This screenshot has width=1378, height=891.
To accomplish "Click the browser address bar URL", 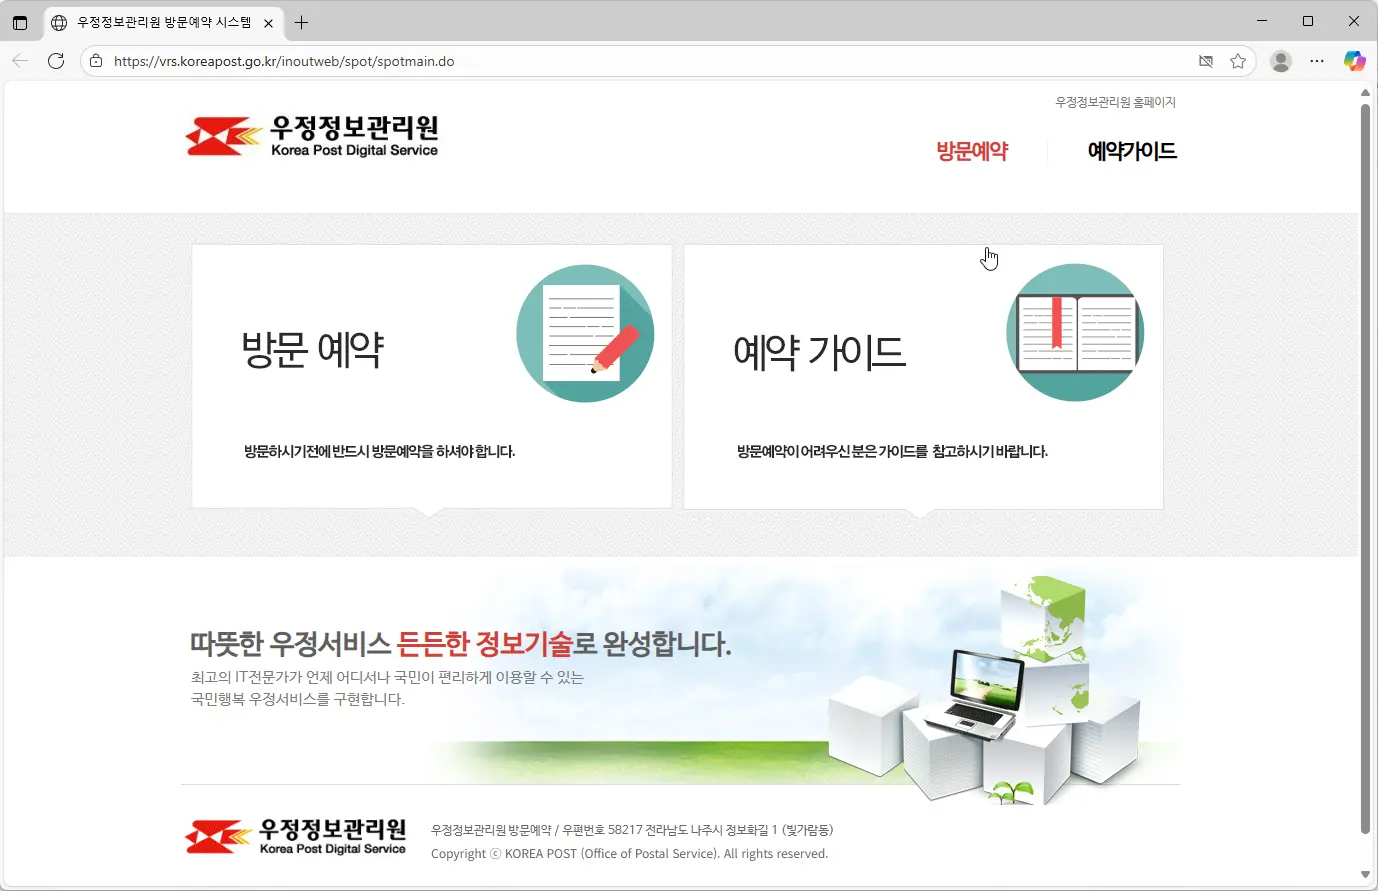I will [x=283, y=61].
